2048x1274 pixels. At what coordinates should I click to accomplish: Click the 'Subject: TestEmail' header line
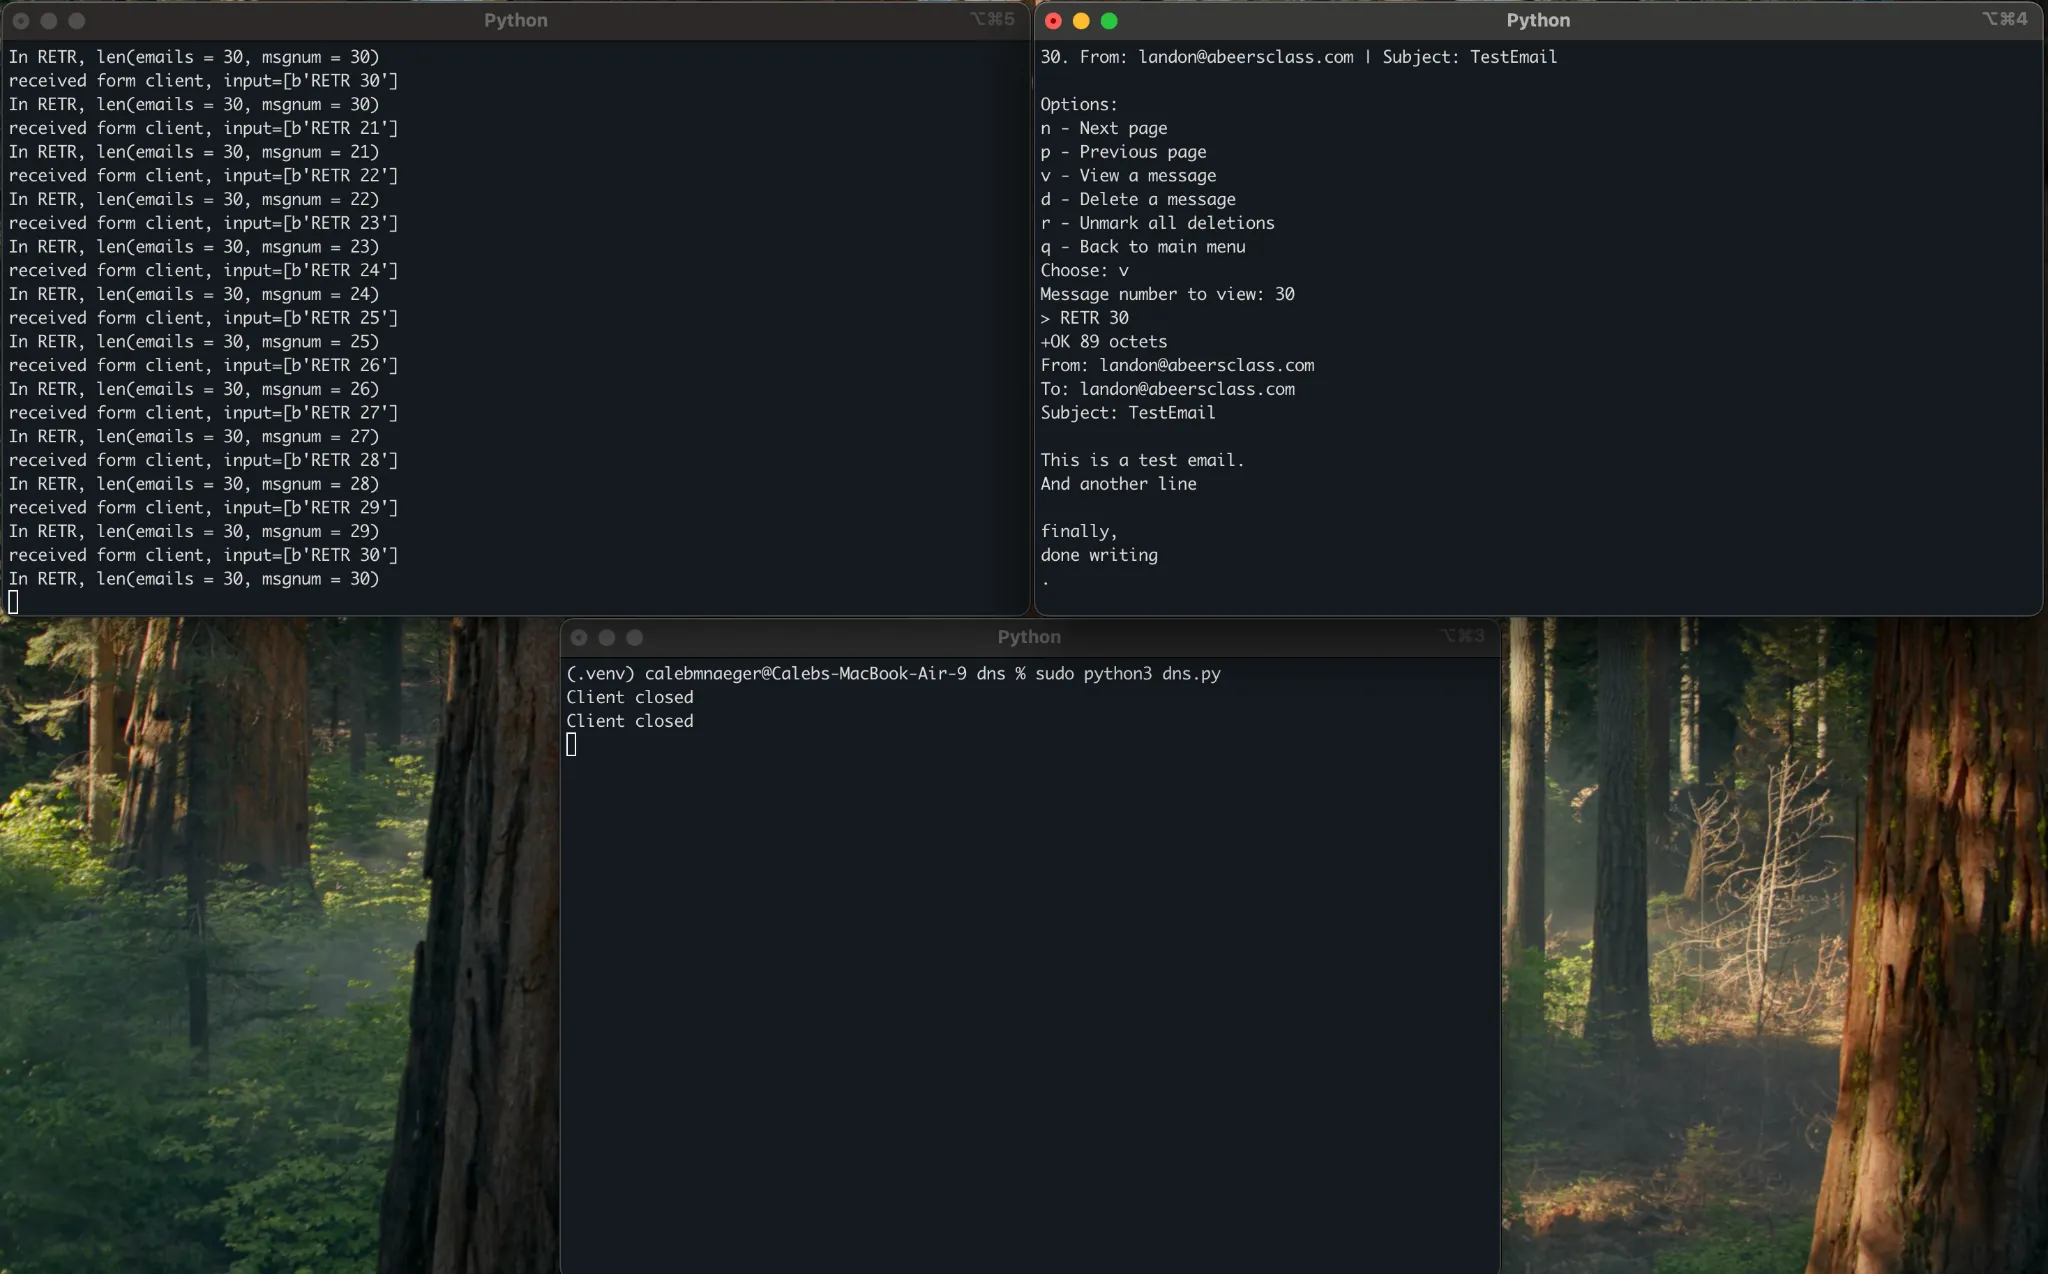point(1128,413)
